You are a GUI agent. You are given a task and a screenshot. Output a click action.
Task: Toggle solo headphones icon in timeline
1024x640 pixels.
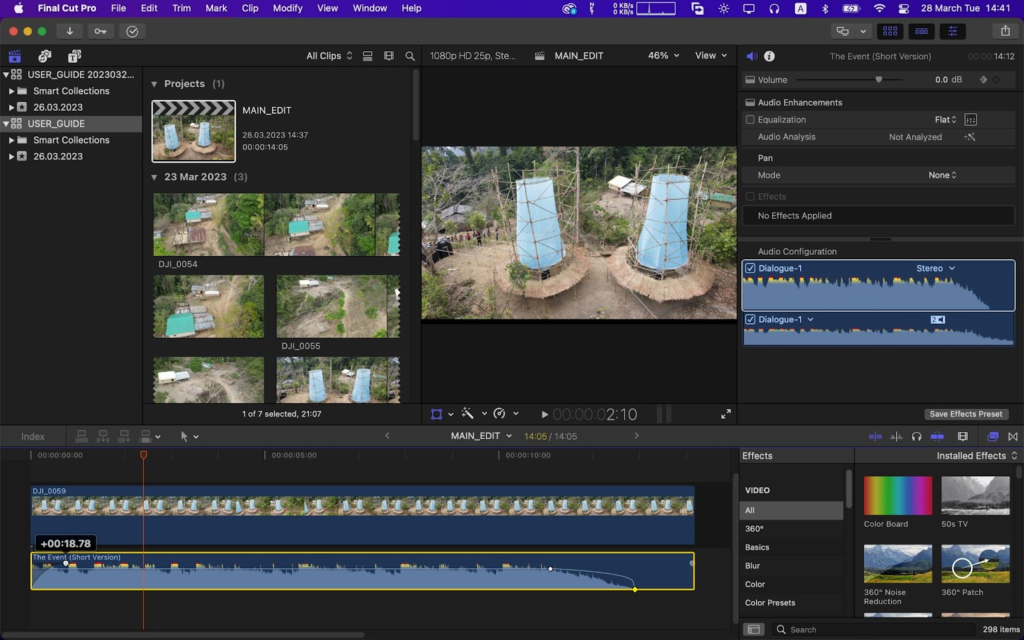[x=916, y=436]
